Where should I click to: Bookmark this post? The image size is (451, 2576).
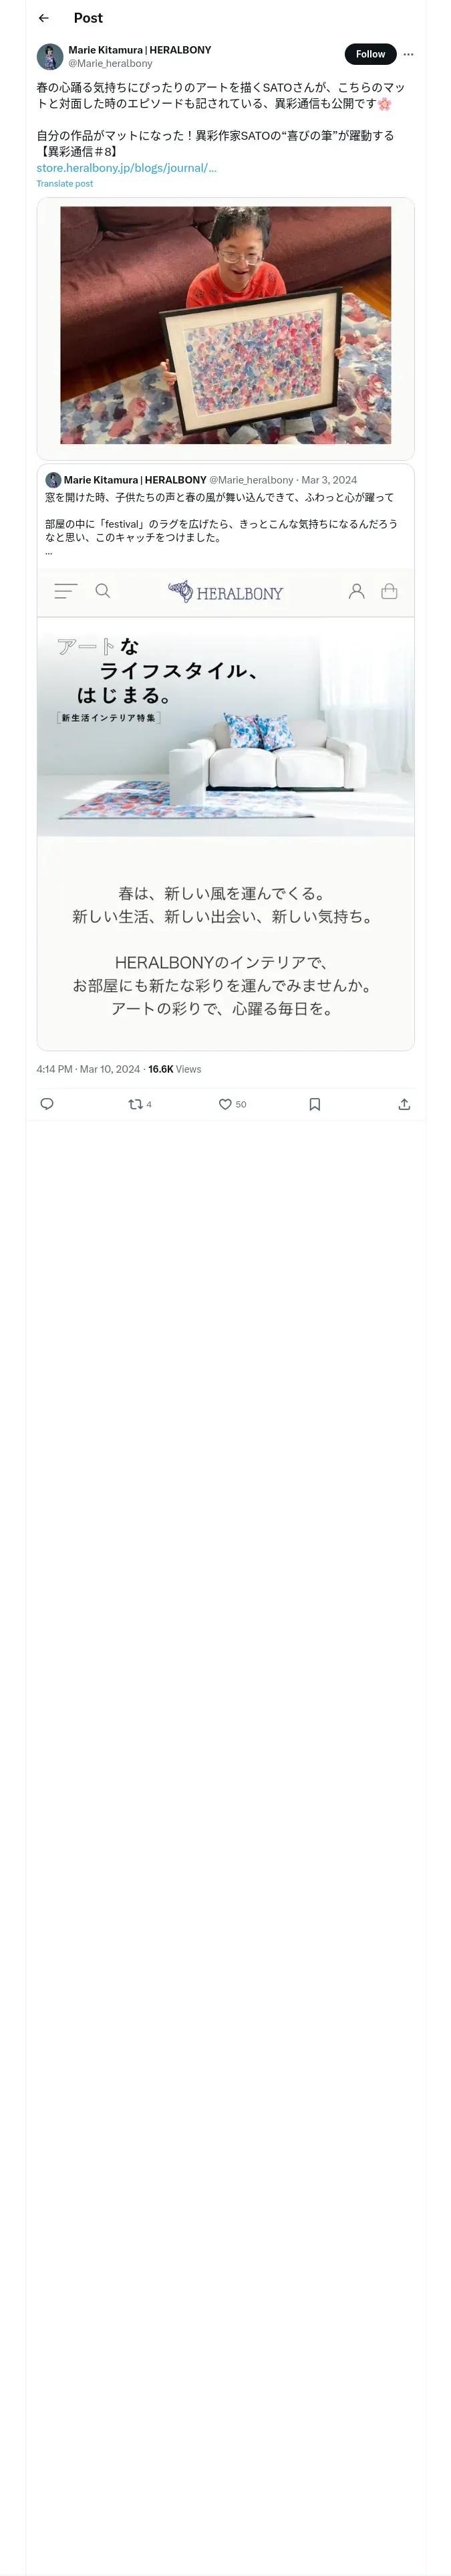tap(314, 1104)
